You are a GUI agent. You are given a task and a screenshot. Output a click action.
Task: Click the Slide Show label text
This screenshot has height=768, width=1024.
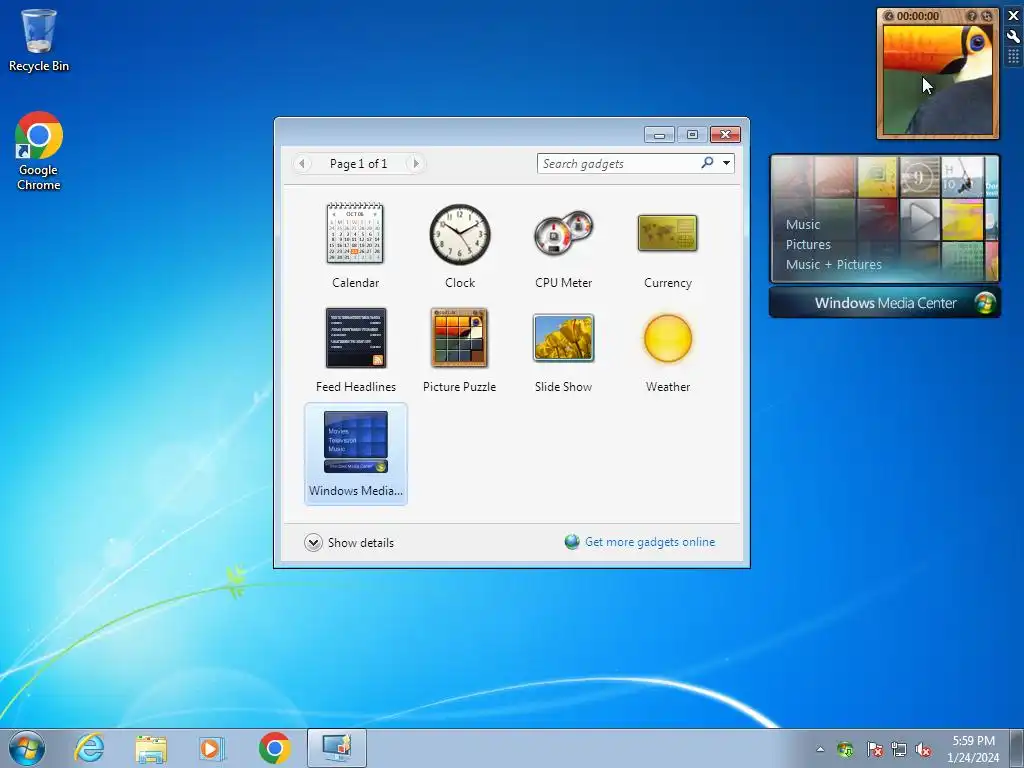click(564, 387)
